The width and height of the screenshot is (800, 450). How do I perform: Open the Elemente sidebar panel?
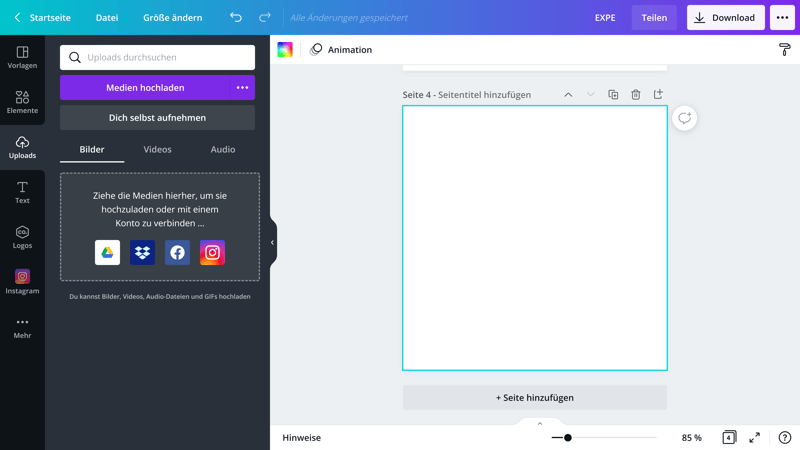coord(22,102)
